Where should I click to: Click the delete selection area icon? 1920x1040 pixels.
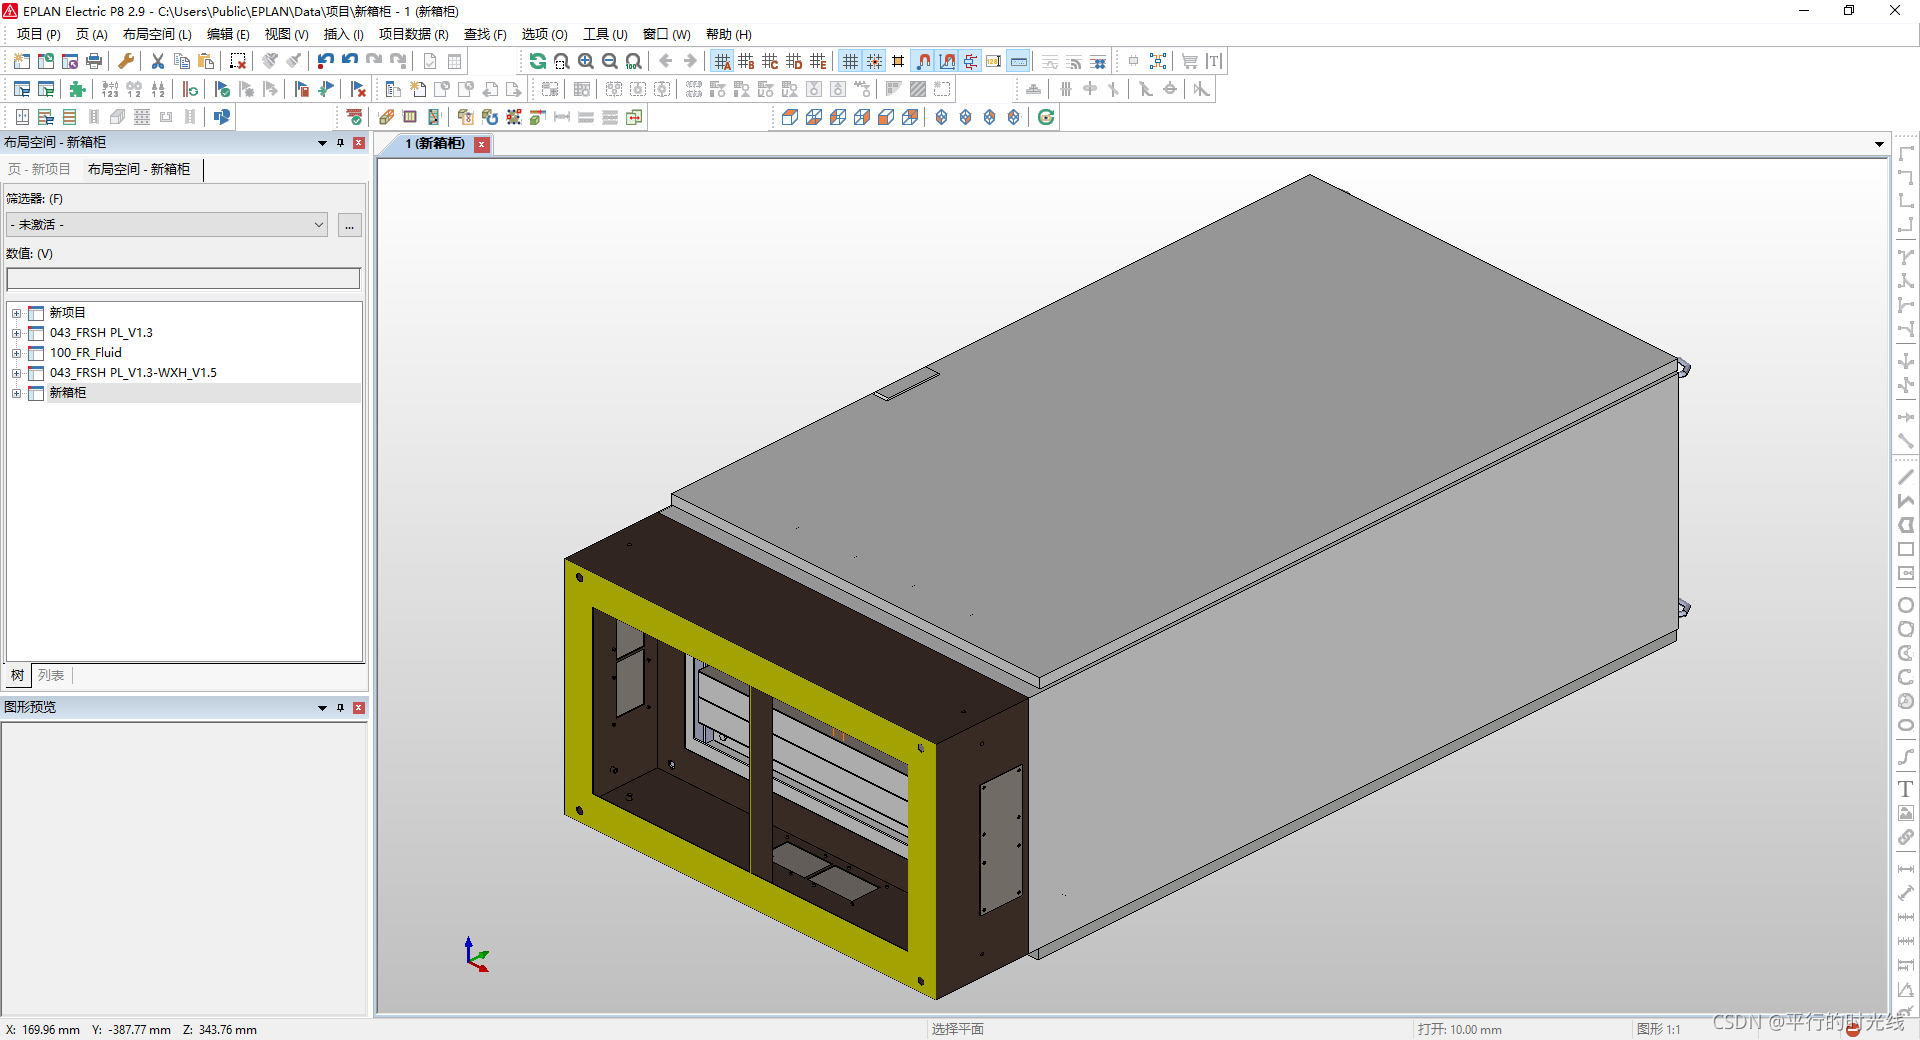pyautogui.click(x=238, y=61)
